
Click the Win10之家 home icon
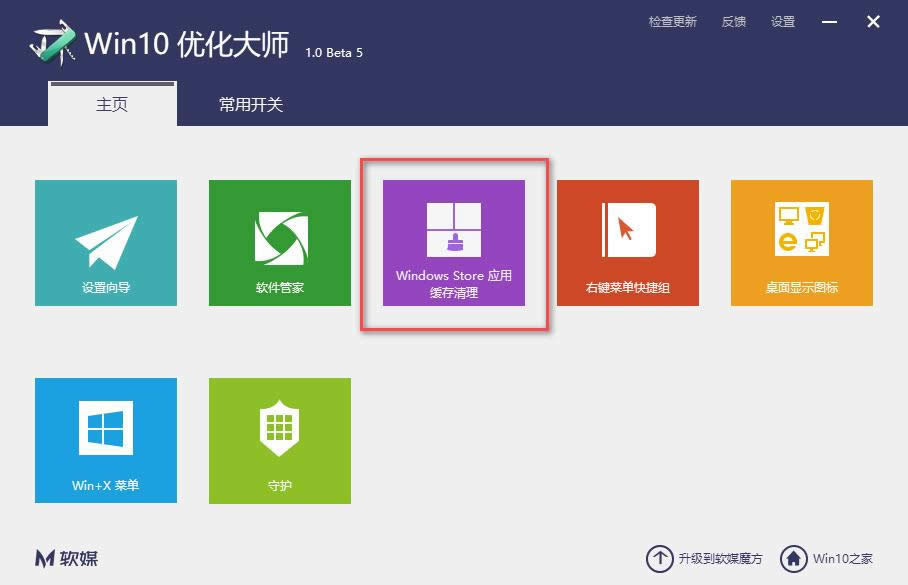click(795, 559)
